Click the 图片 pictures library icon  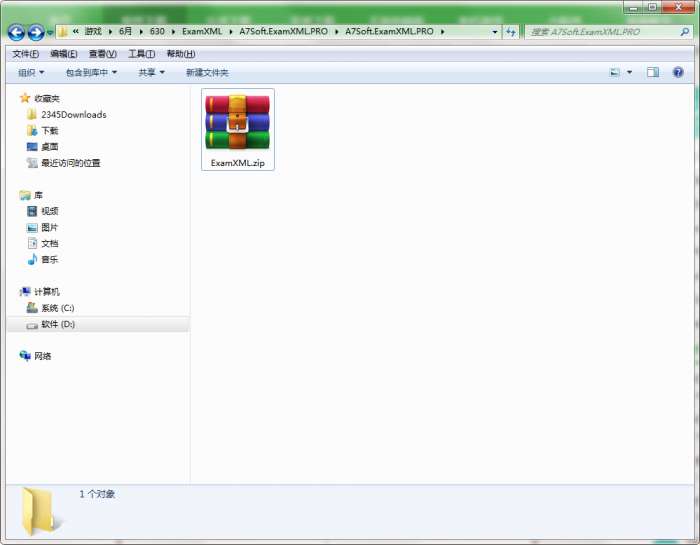pos(32,227)
